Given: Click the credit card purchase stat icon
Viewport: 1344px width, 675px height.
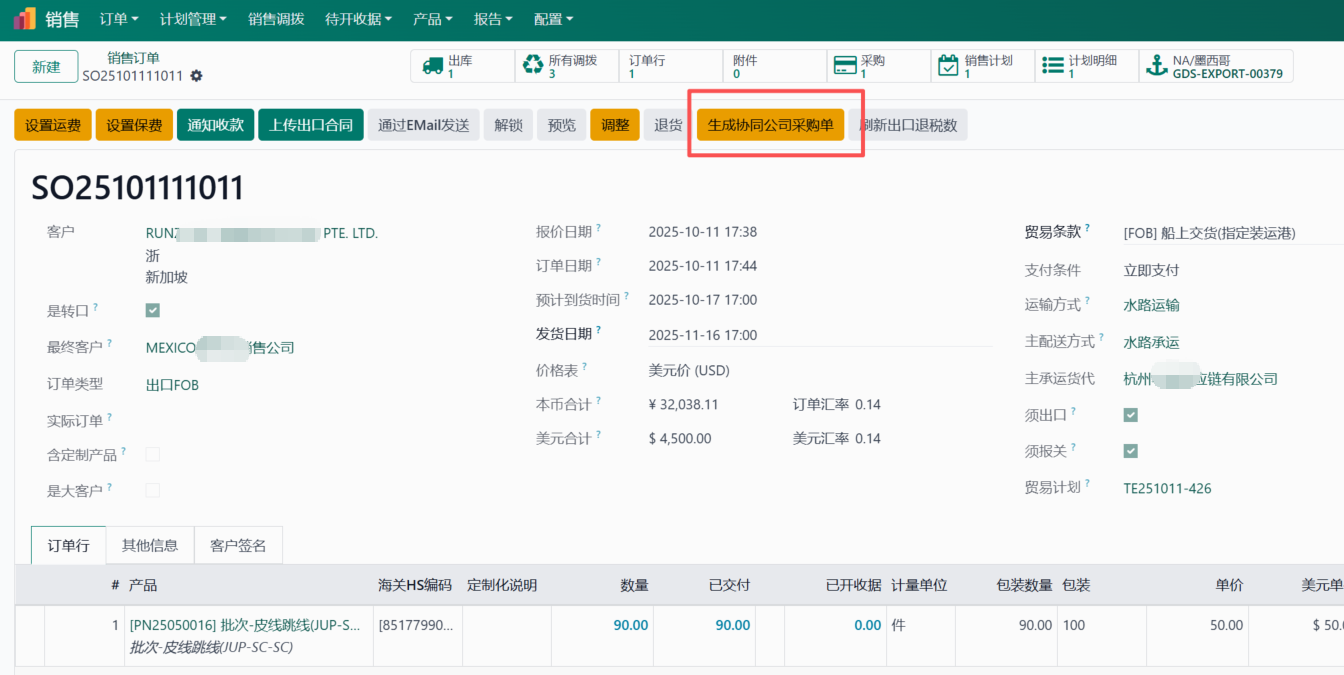Looking at the screenshot, I should pyautogui.click(x=845, y=66).
